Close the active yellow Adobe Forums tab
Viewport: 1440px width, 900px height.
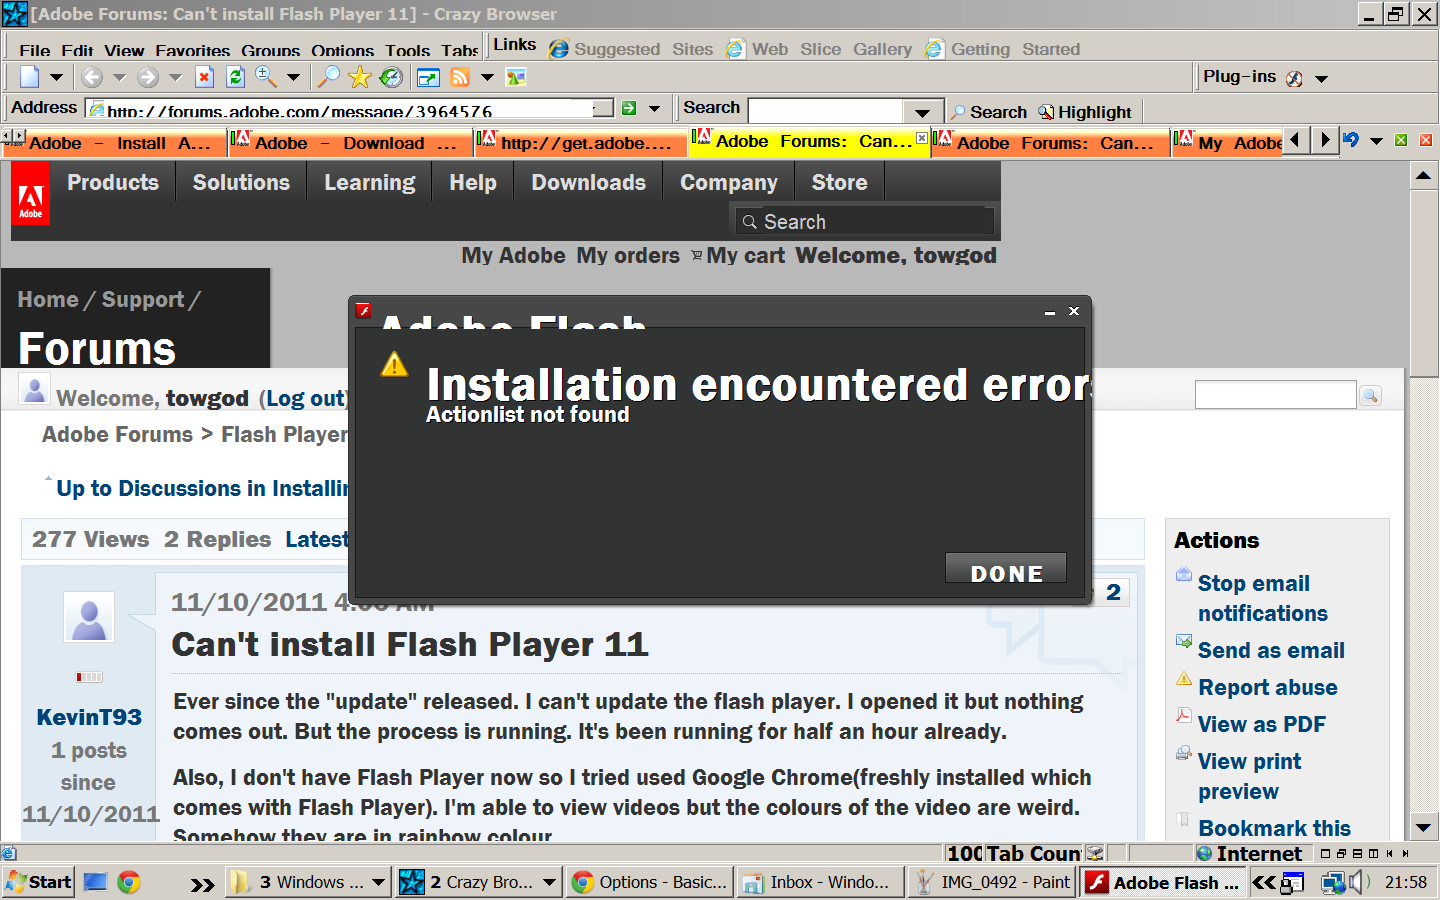922,138
